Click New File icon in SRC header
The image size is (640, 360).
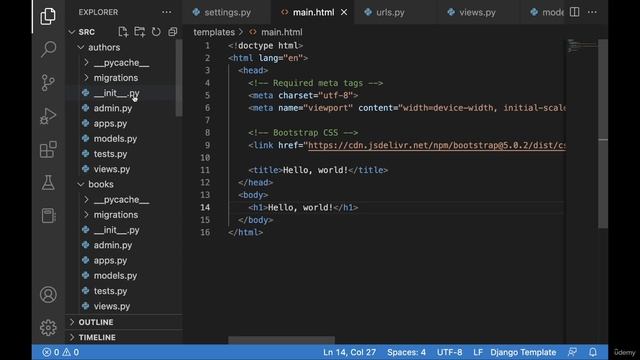(x=122, y=31)
